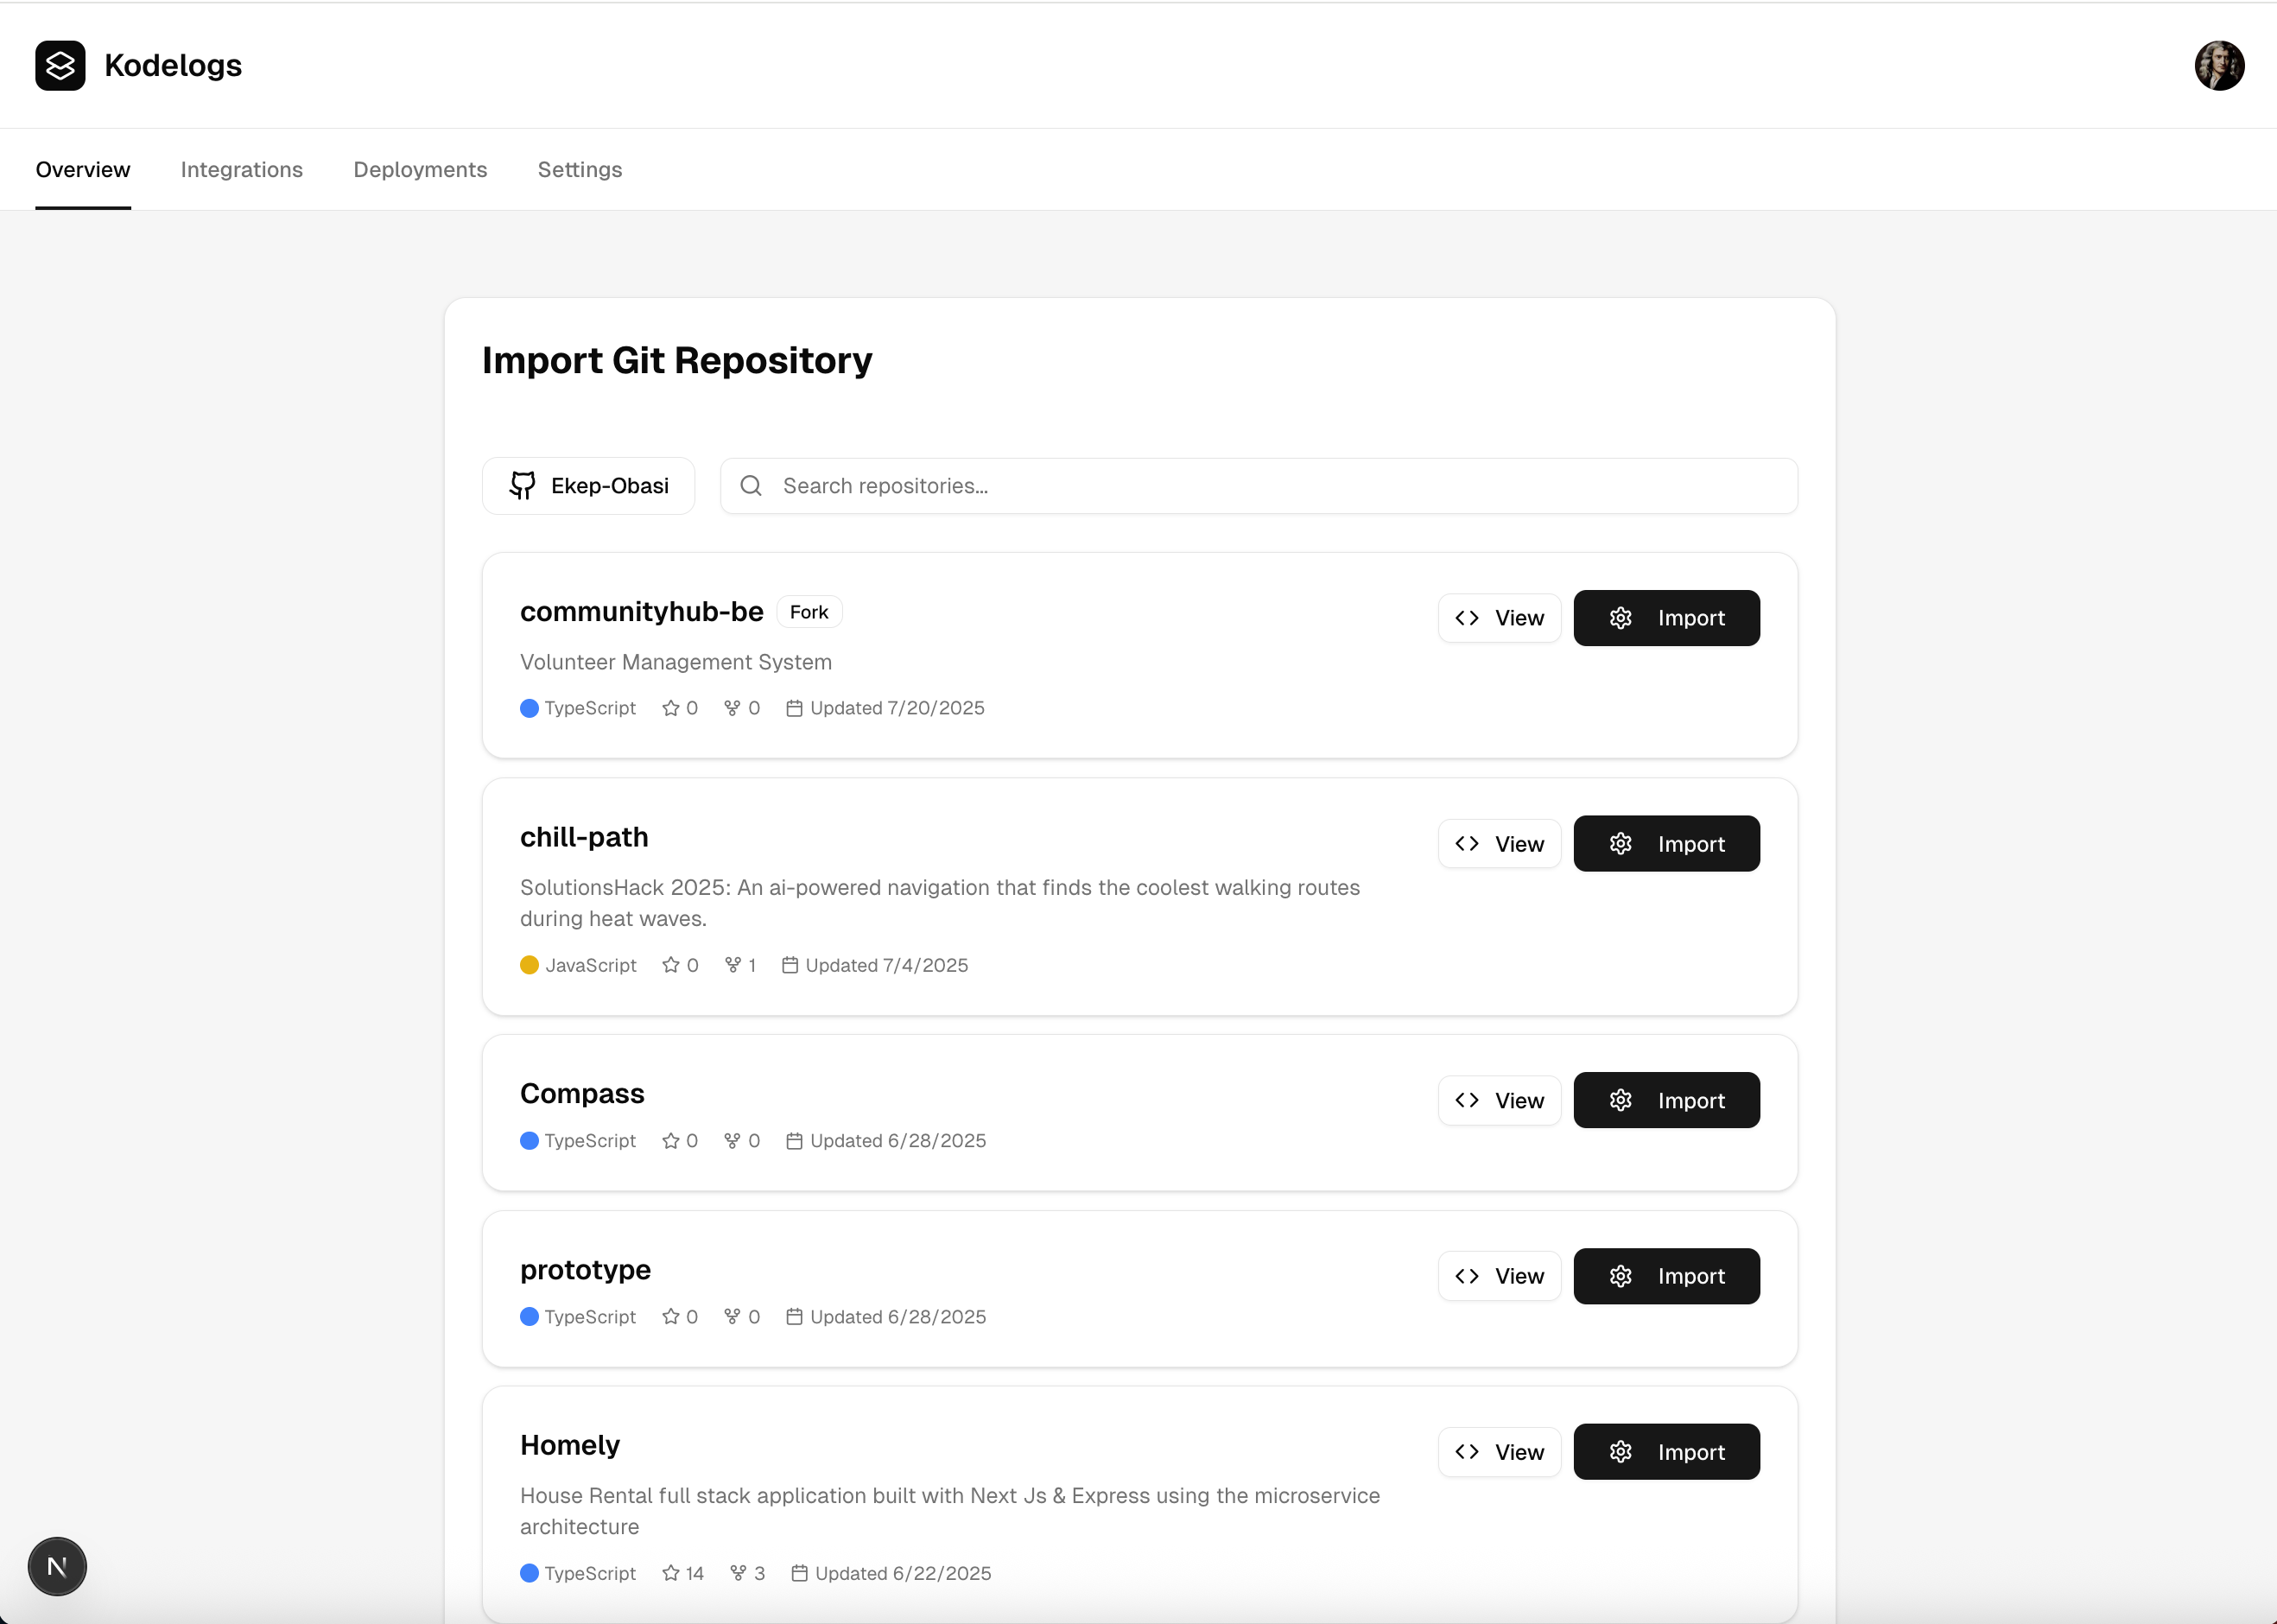Open the Deployments tab

(x=420, y=170)
